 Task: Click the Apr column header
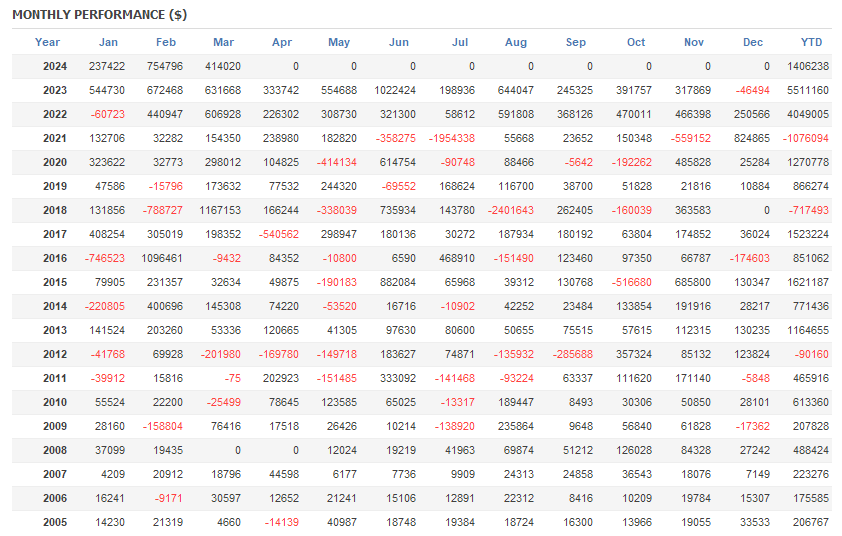click(x=282, y=42)
